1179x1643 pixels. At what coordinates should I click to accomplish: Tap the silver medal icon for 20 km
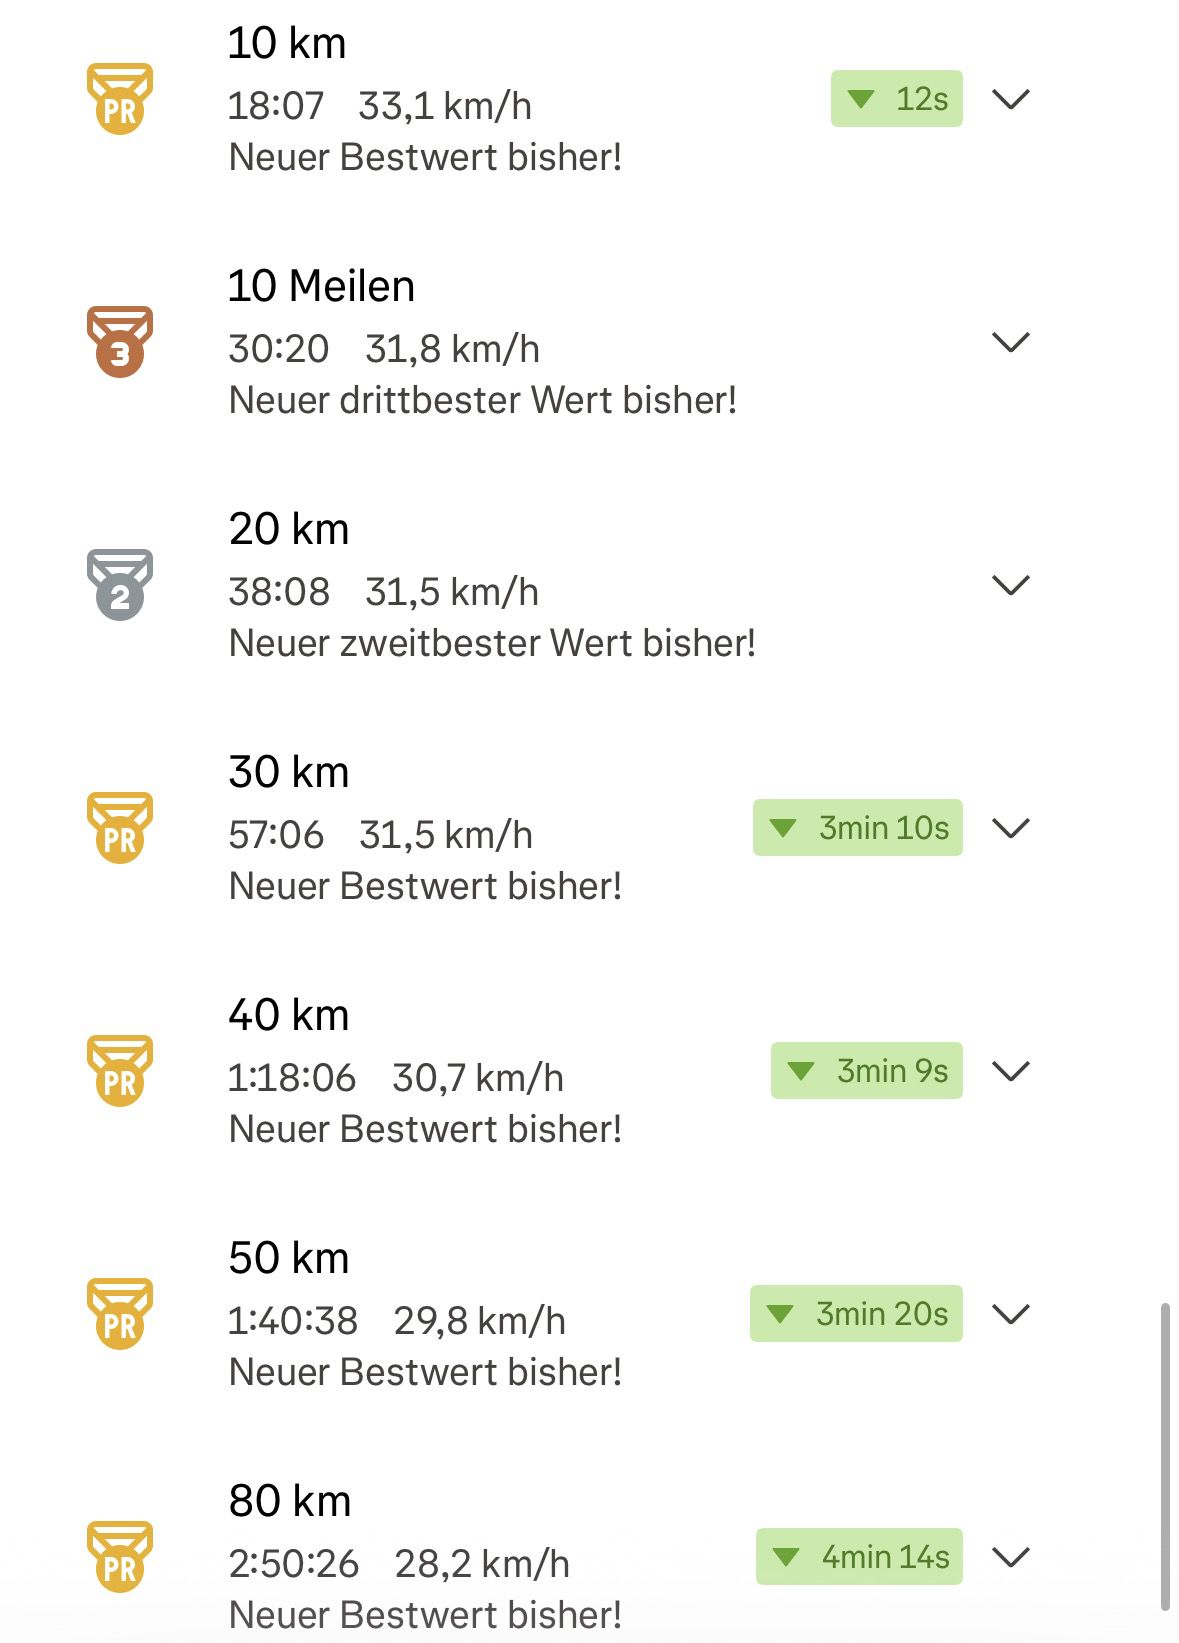point(120,585)
